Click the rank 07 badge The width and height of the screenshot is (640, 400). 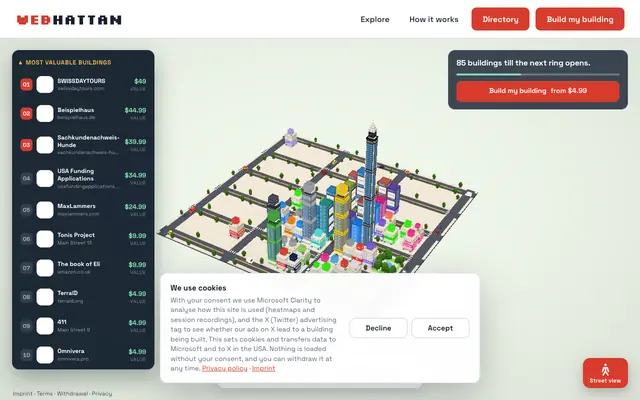(x=27, y=268)
